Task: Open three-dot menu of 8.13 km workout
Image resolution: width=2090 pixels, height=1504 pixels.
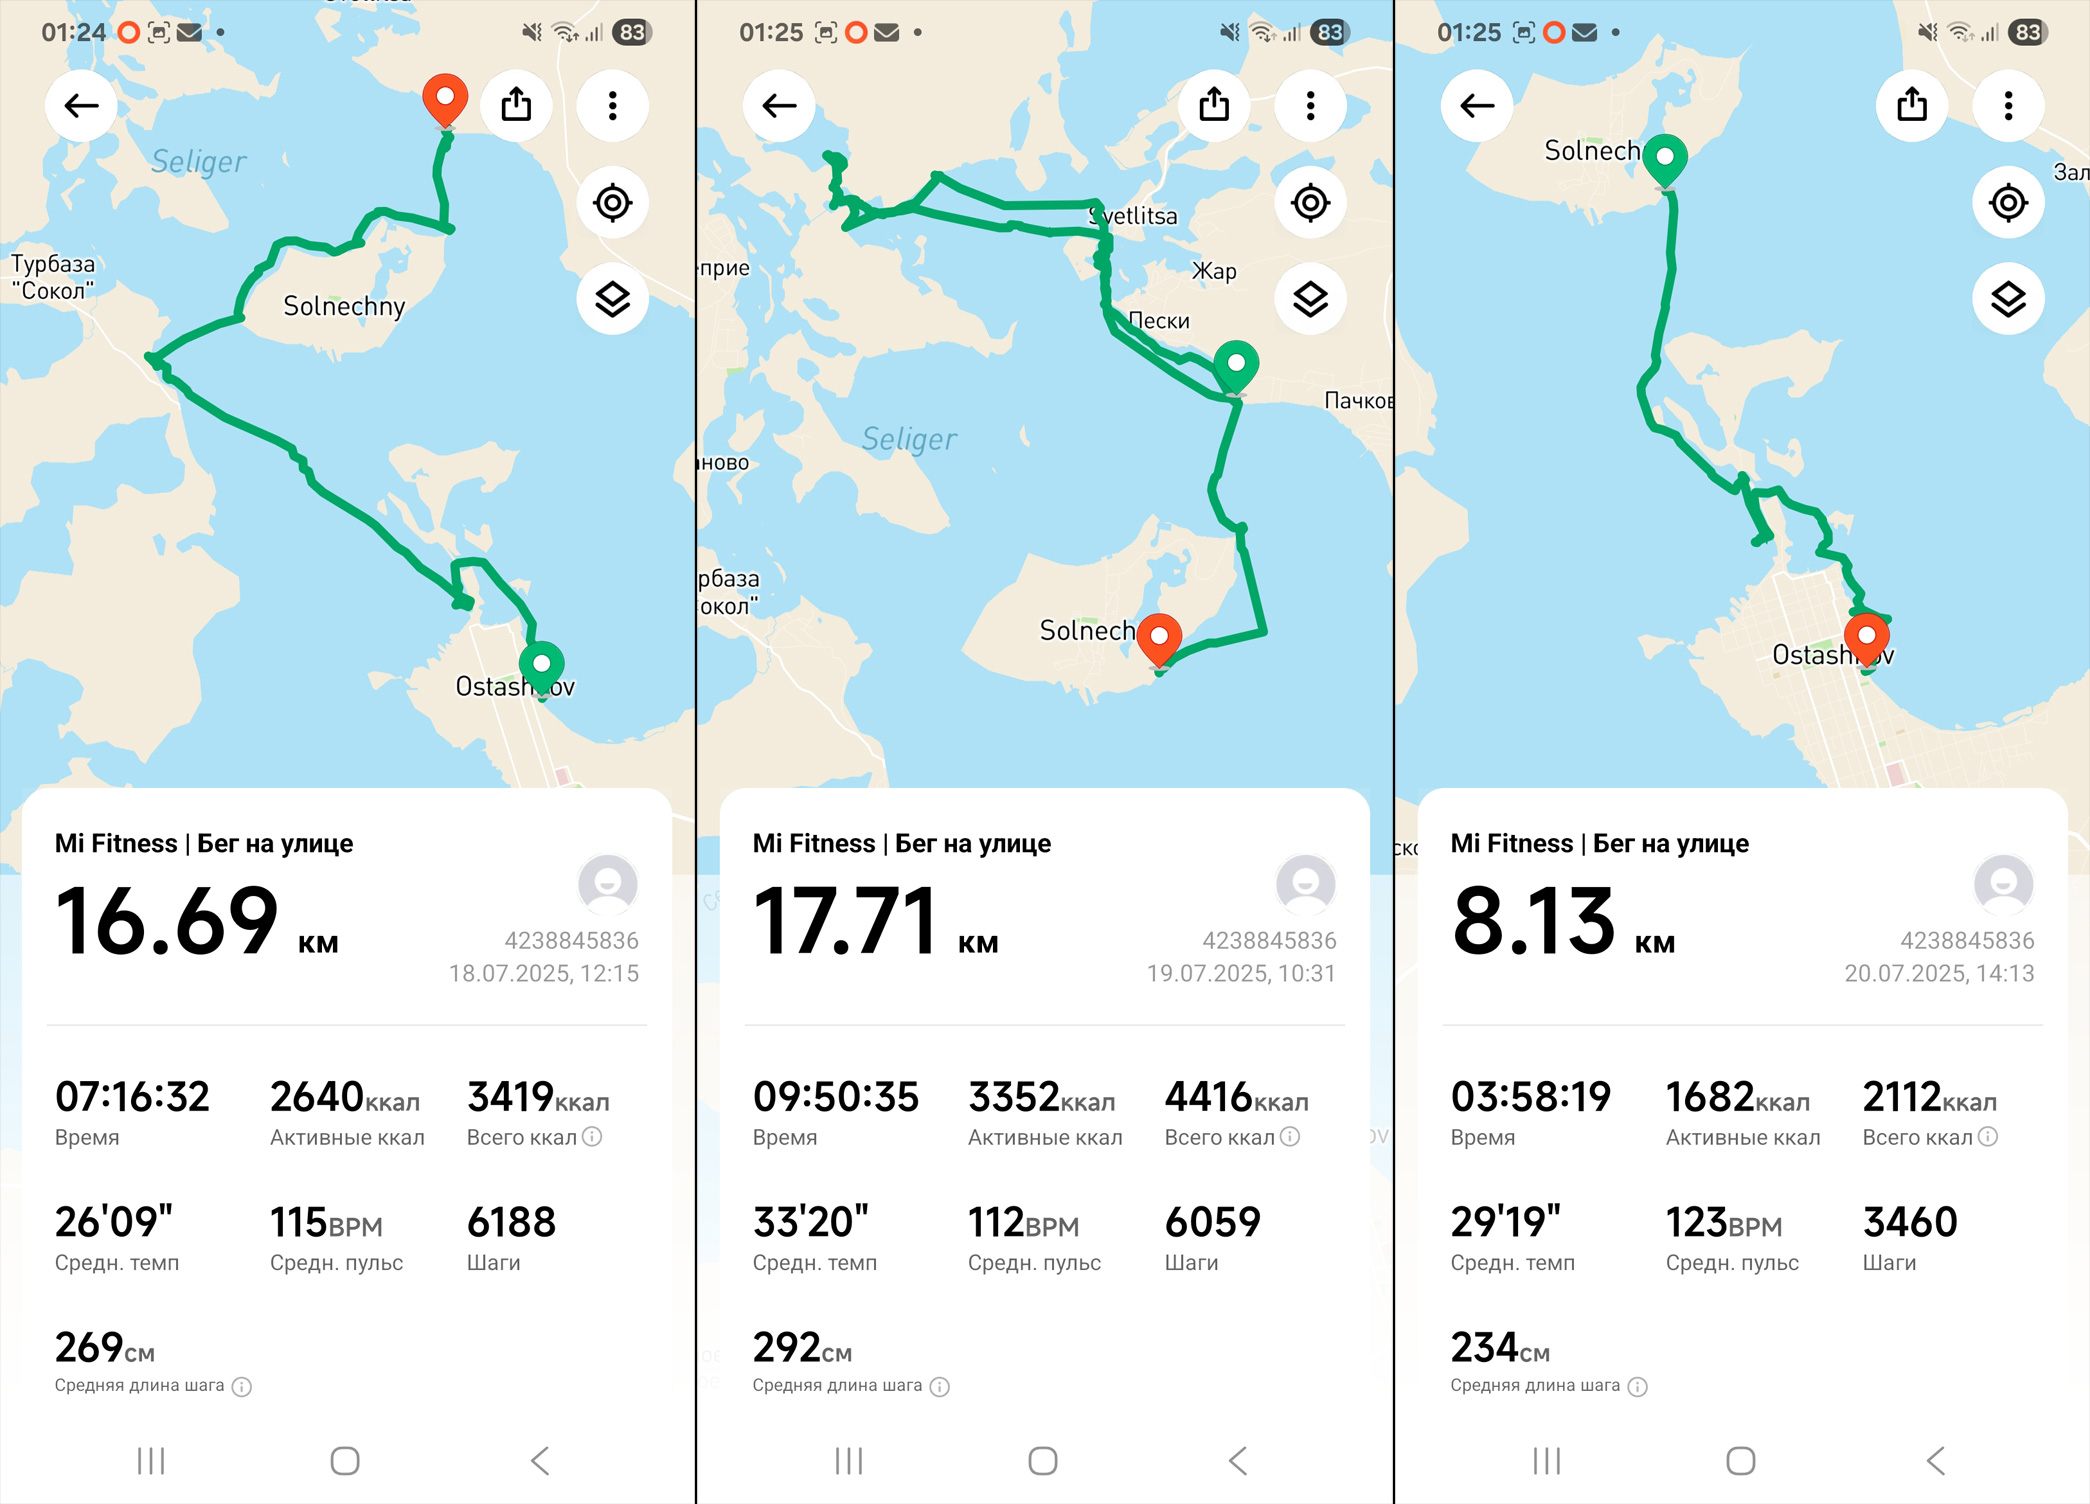Action: tap(2008, 105)
